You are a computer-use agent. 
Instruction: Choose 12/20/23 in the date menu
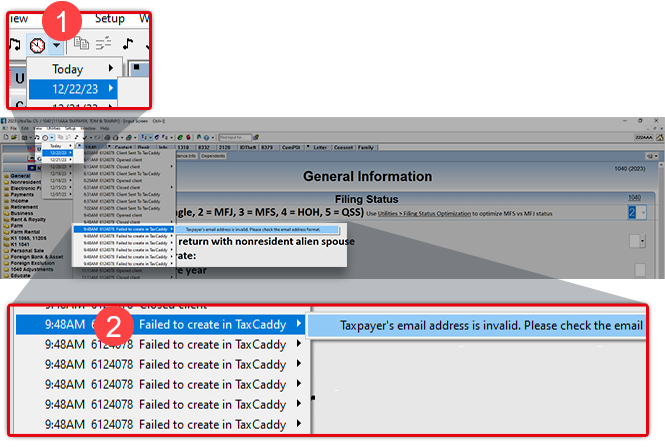(58, 167)
